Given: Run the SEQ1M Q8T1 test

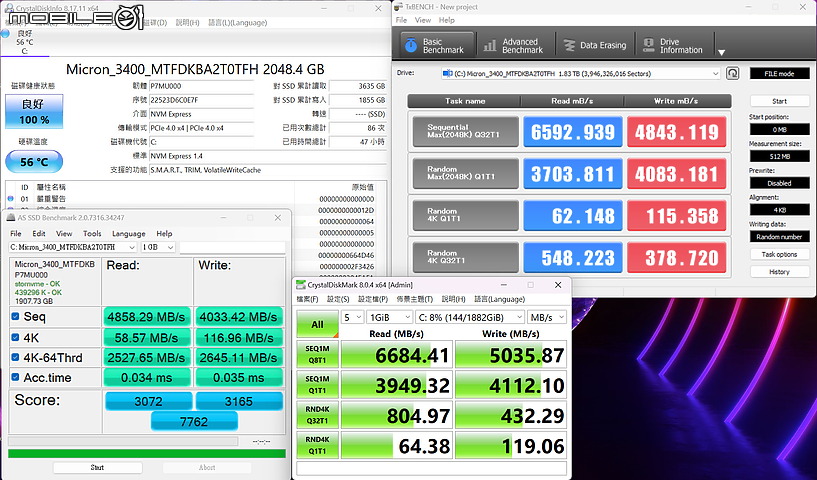Looking at the screenshot, I should pos(317,354).
